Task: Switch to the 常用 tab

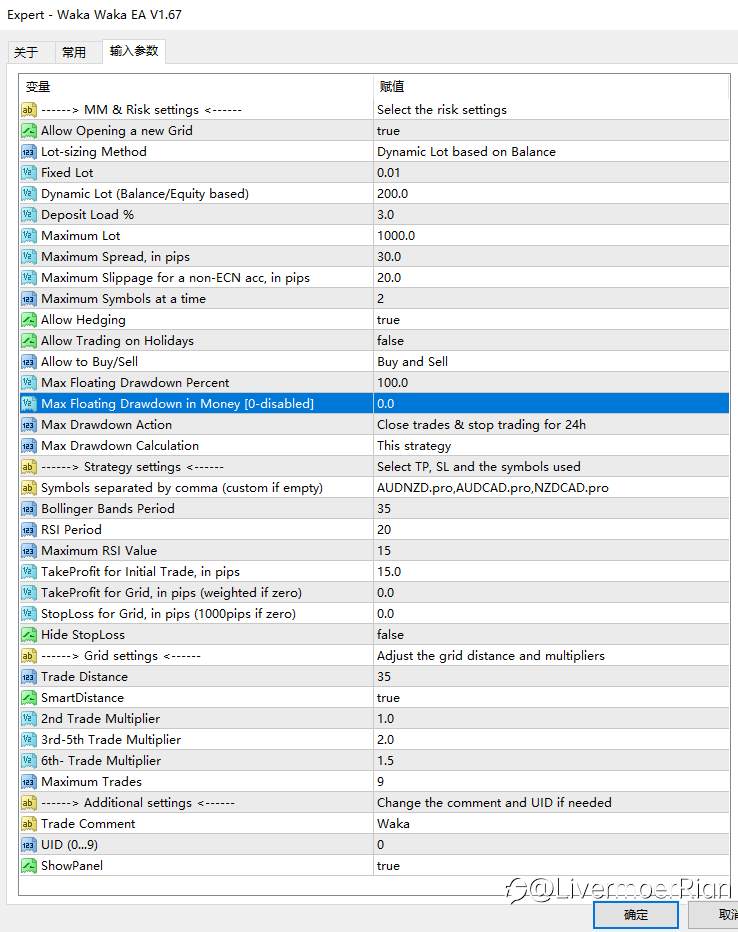Action: coord(74,52)
